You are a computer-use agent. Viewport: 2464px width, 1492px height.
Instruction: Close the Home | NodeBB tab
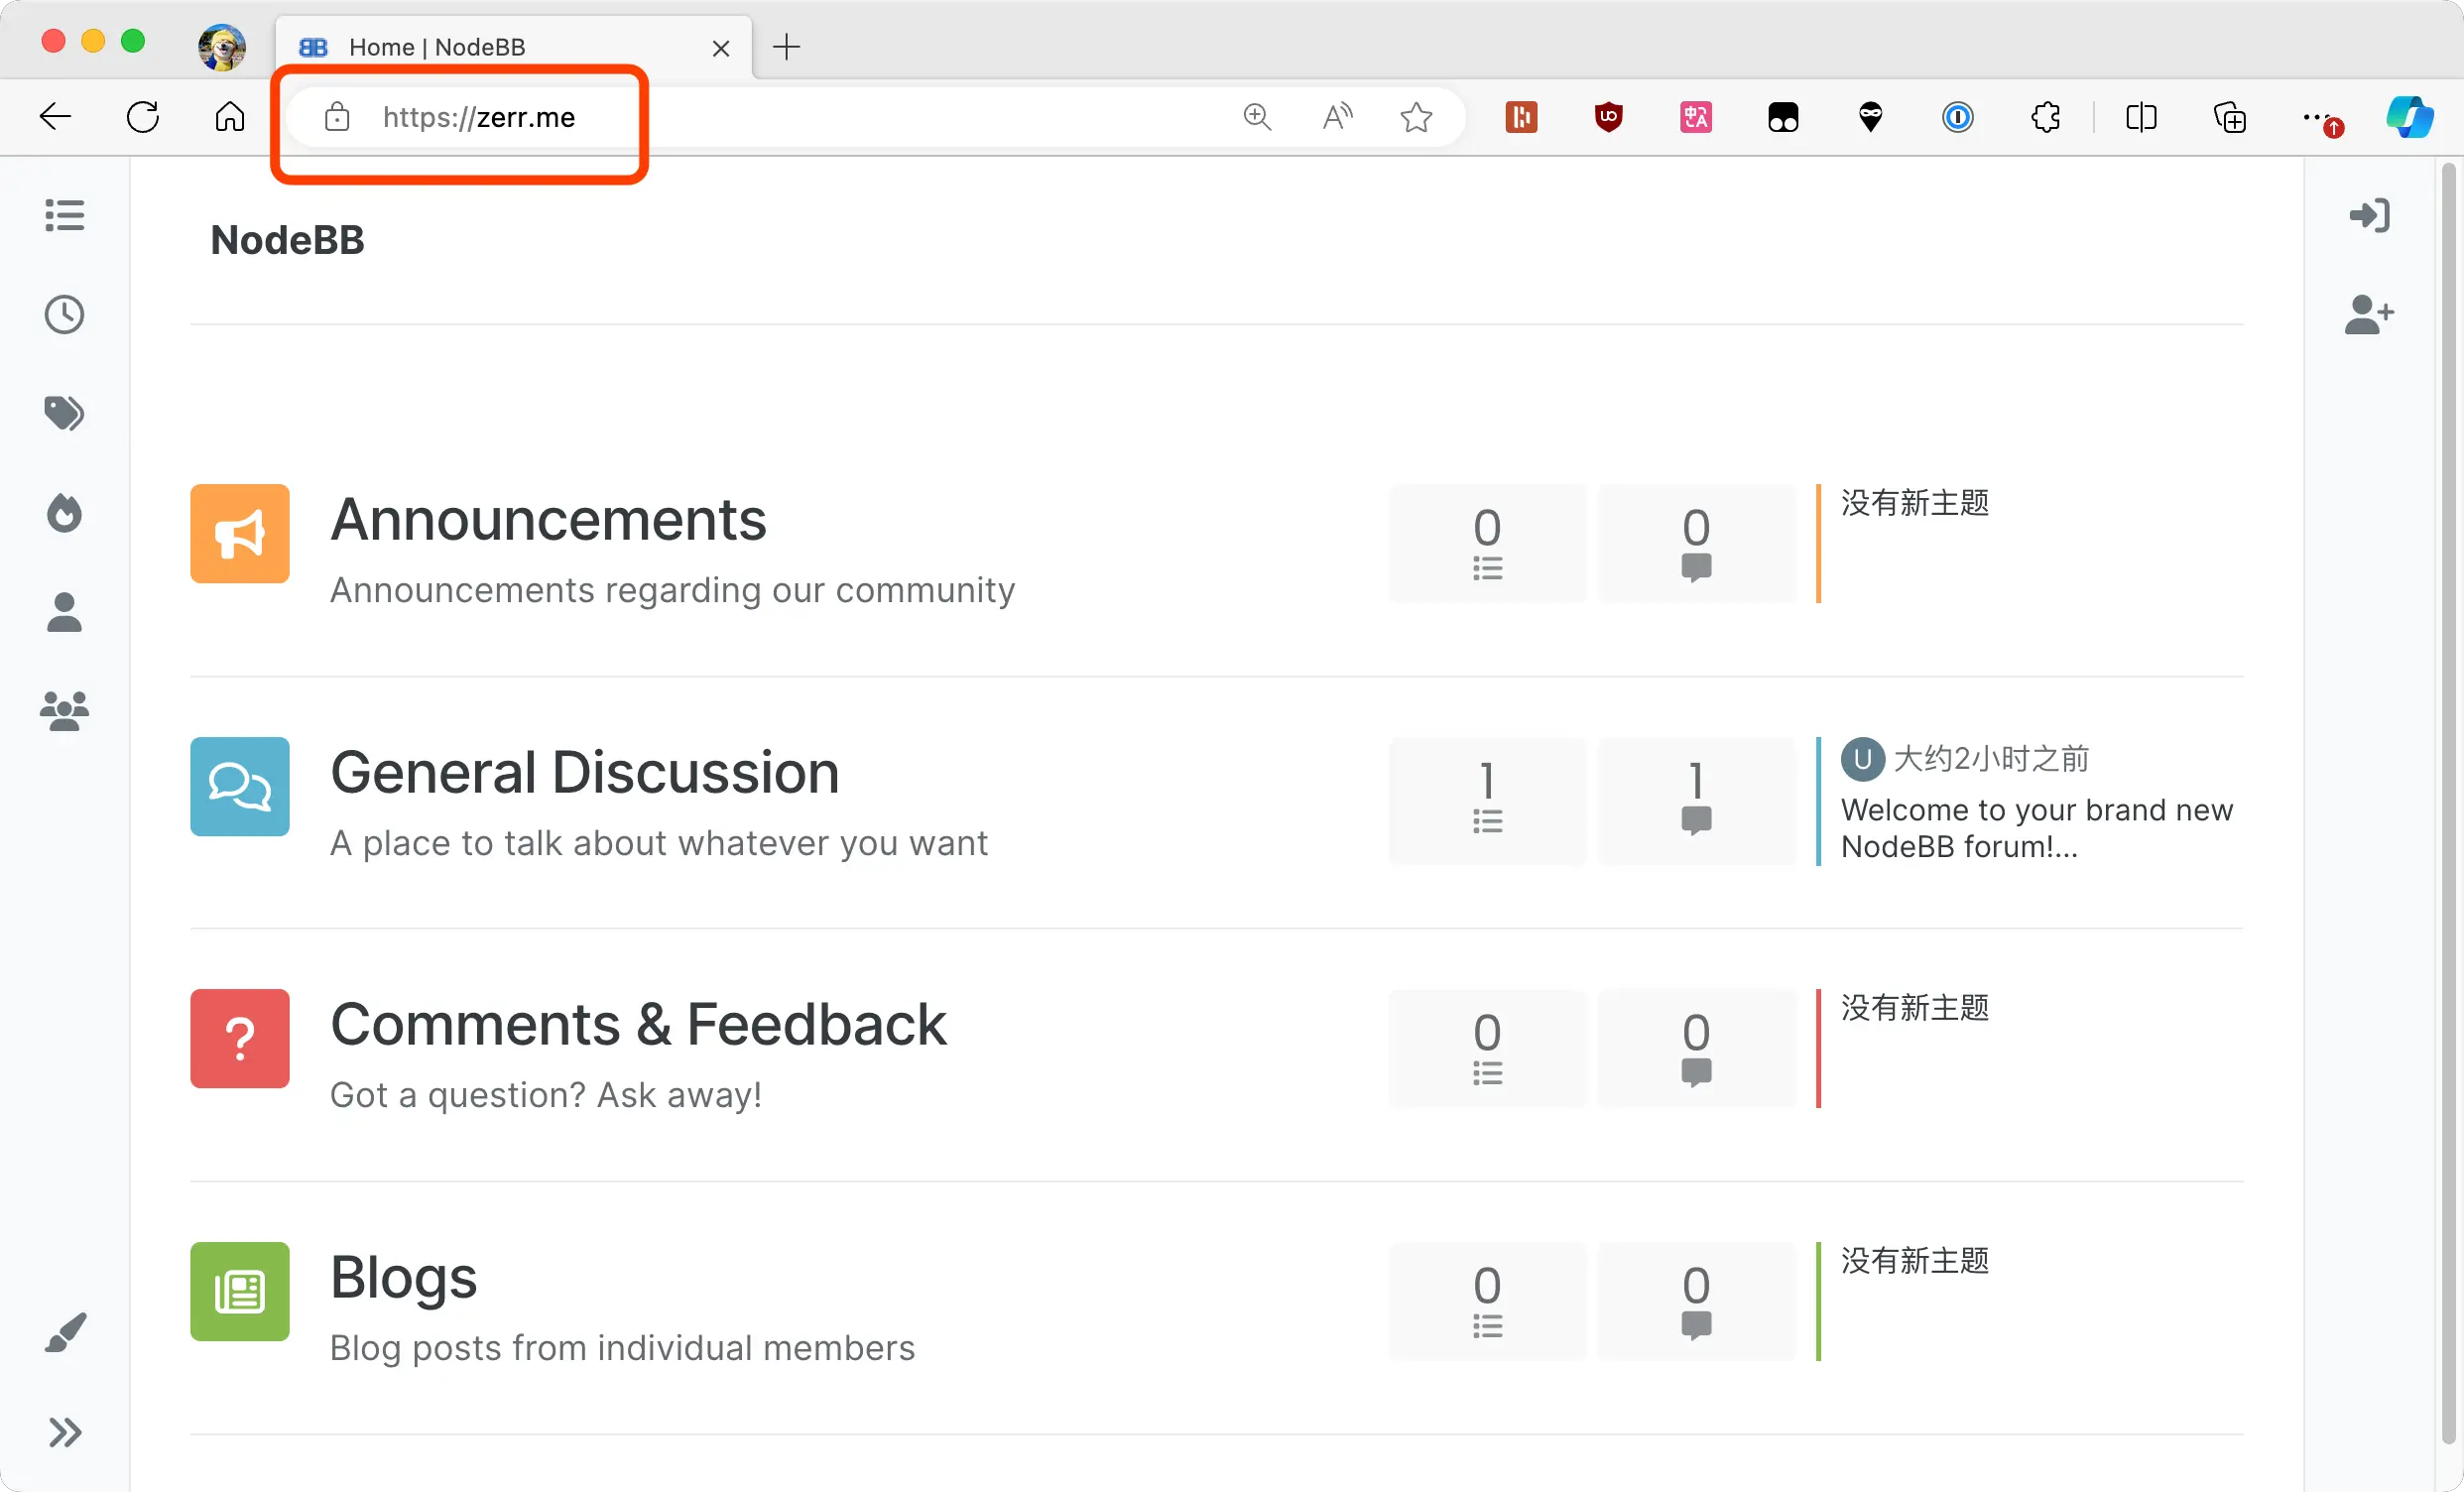point(720,48)
